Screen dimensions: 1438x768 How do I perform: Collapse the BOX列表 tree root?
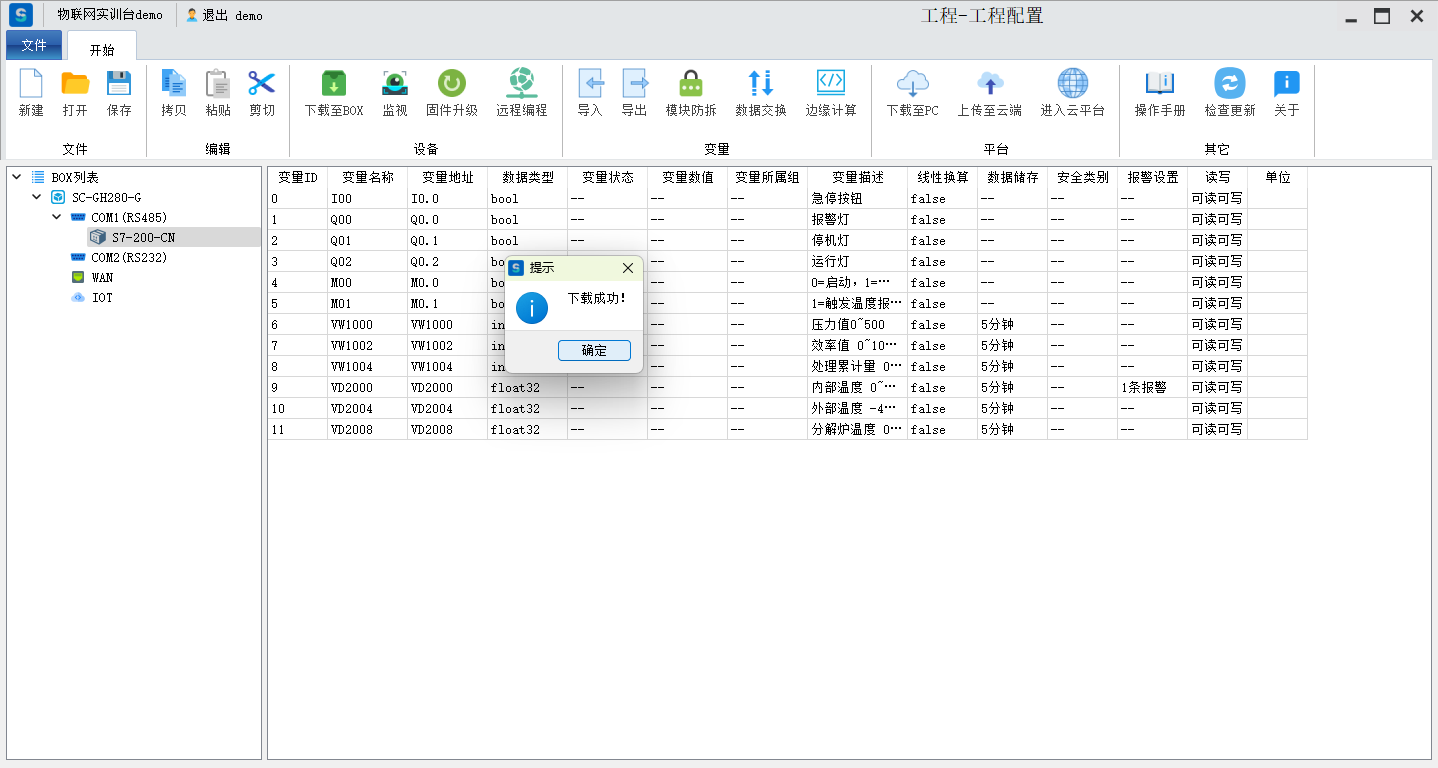(17, 177)
